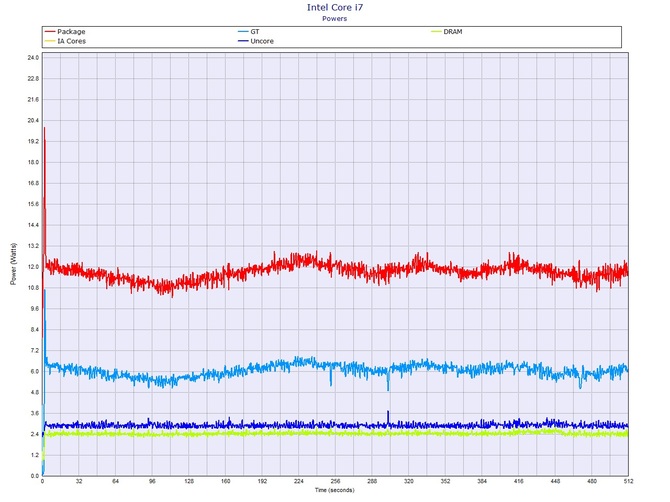Click the red Package legend color line
Screen dimensions: 670x502
point(50,32)
